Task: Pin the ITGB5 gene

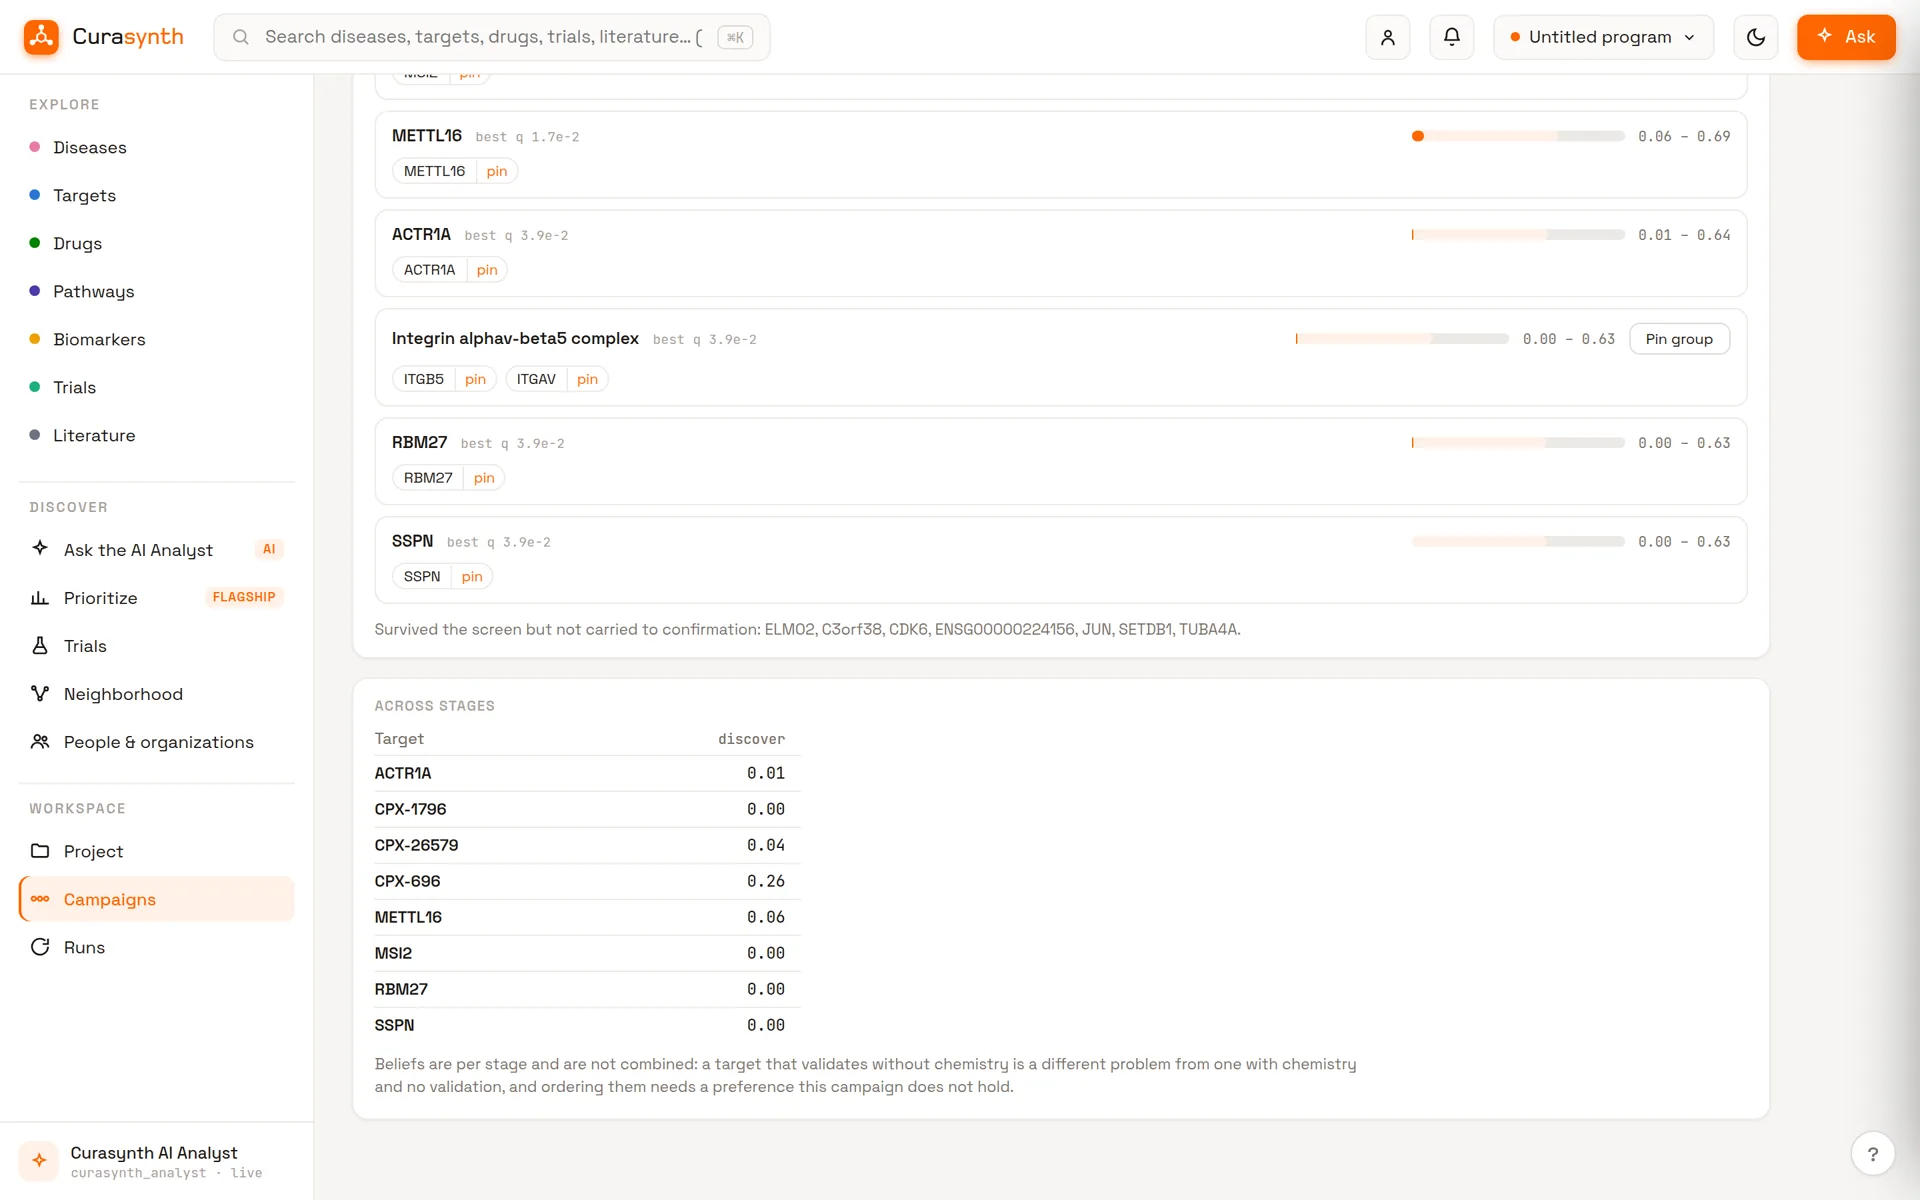Action: click(475, 379)
